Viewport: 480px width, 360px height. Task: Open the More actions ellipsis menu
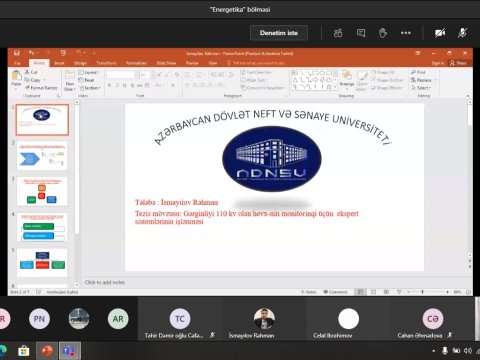pyautogui.click(x=406, y=33)
